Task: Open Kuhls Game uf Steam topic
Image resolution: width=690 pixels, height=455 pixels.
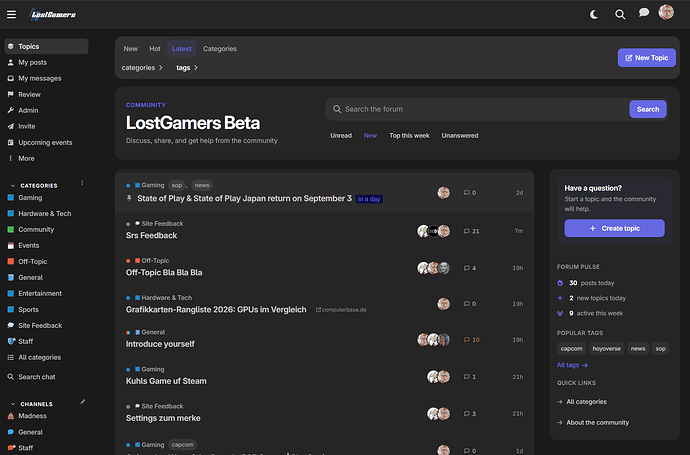Action: pos(166,381)
